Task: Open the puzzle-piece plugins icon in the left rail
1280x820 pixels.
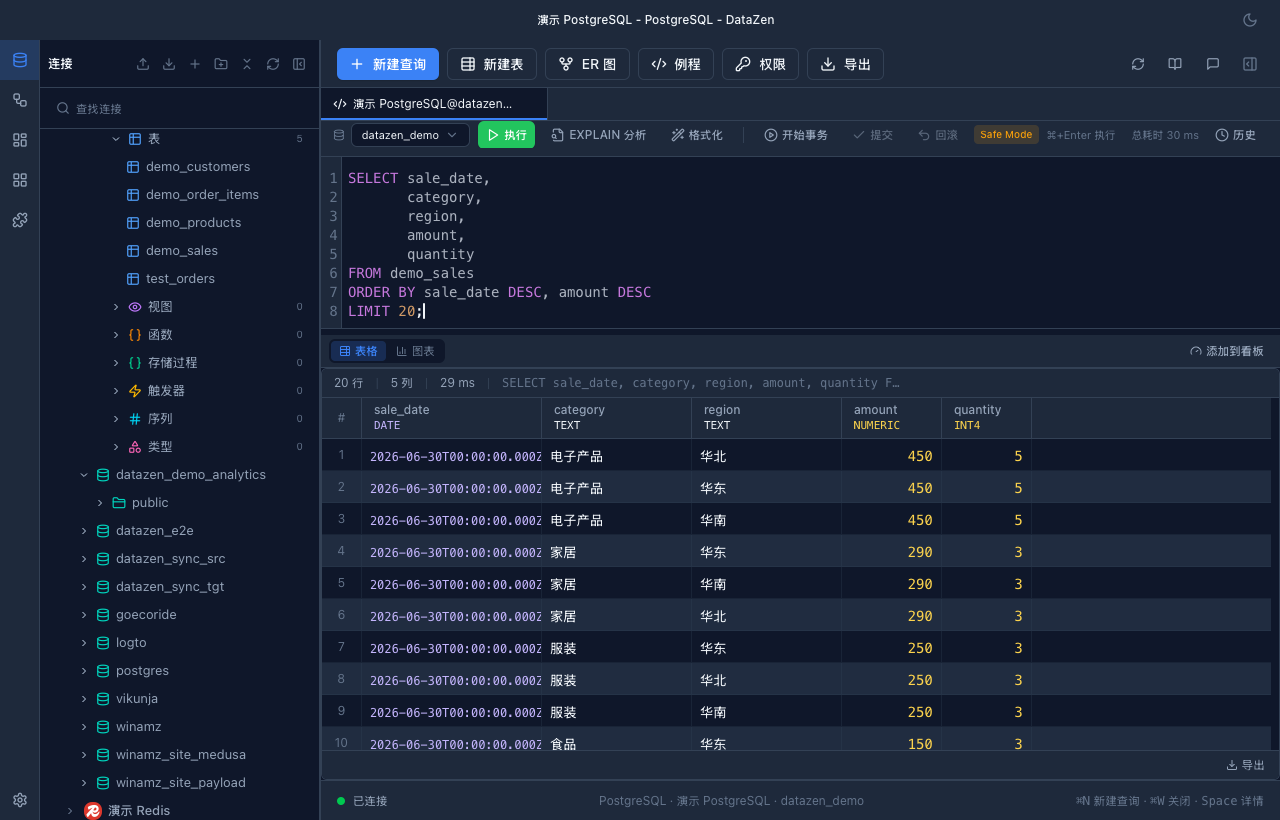Action: (x=20, y=220)
